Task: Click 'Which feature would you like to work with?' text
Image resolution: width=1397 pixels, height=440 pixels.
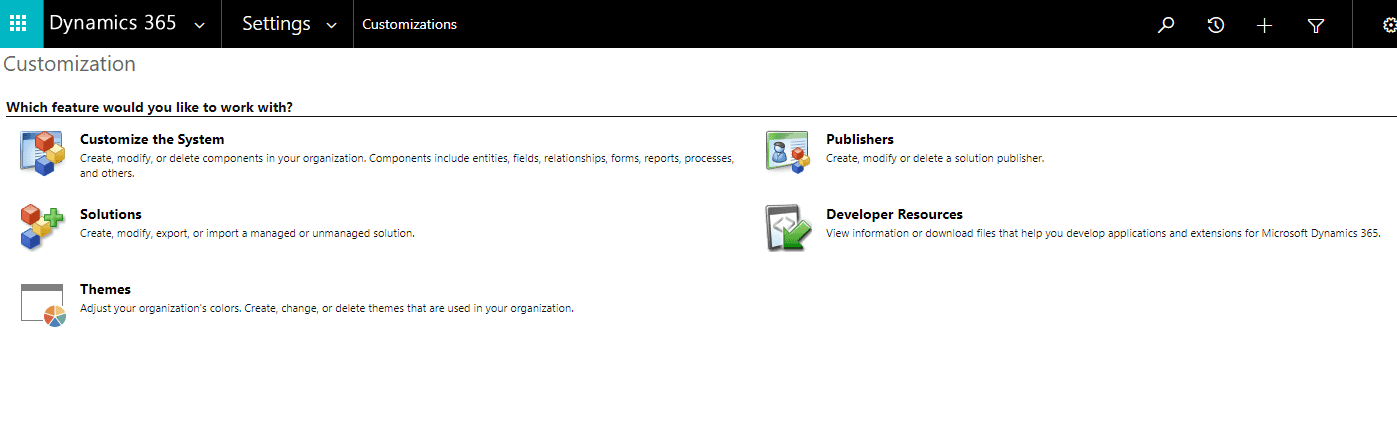Action: click(150, 107)
